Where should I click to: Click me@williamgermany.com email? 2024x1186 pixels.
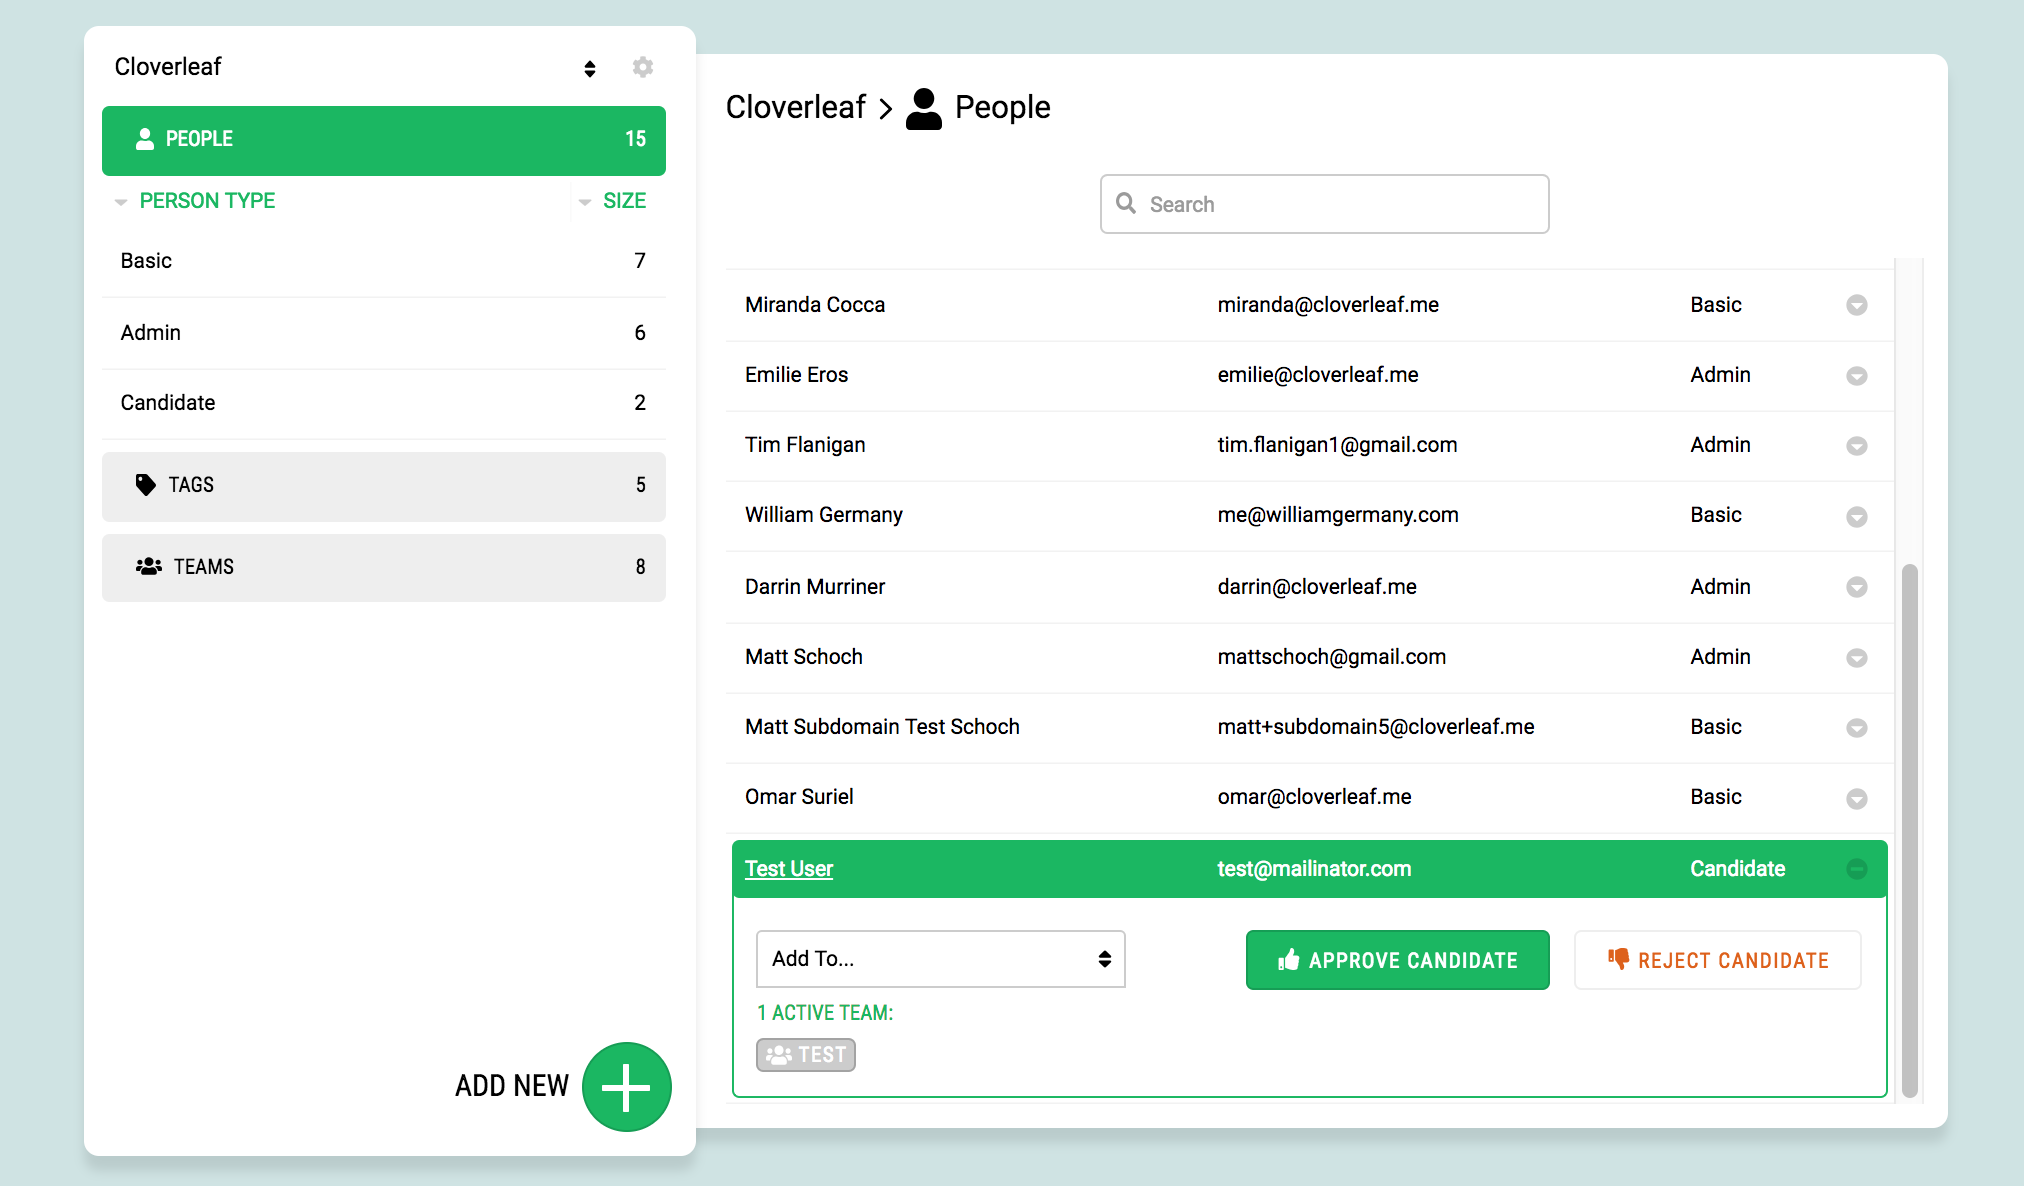tap(1338, 515)
